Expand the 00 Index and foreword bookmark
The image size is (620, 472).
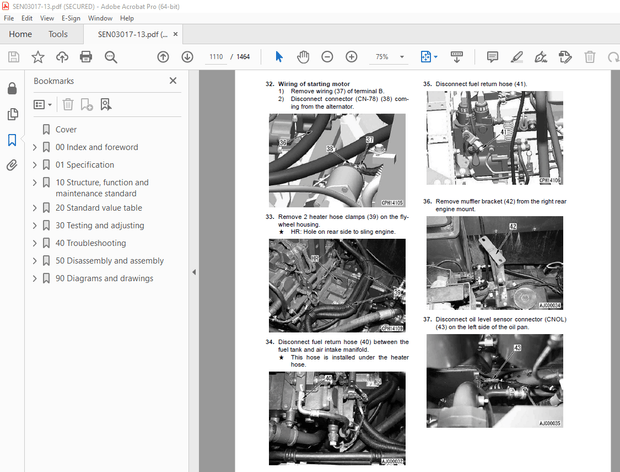(x=35, y=147)
